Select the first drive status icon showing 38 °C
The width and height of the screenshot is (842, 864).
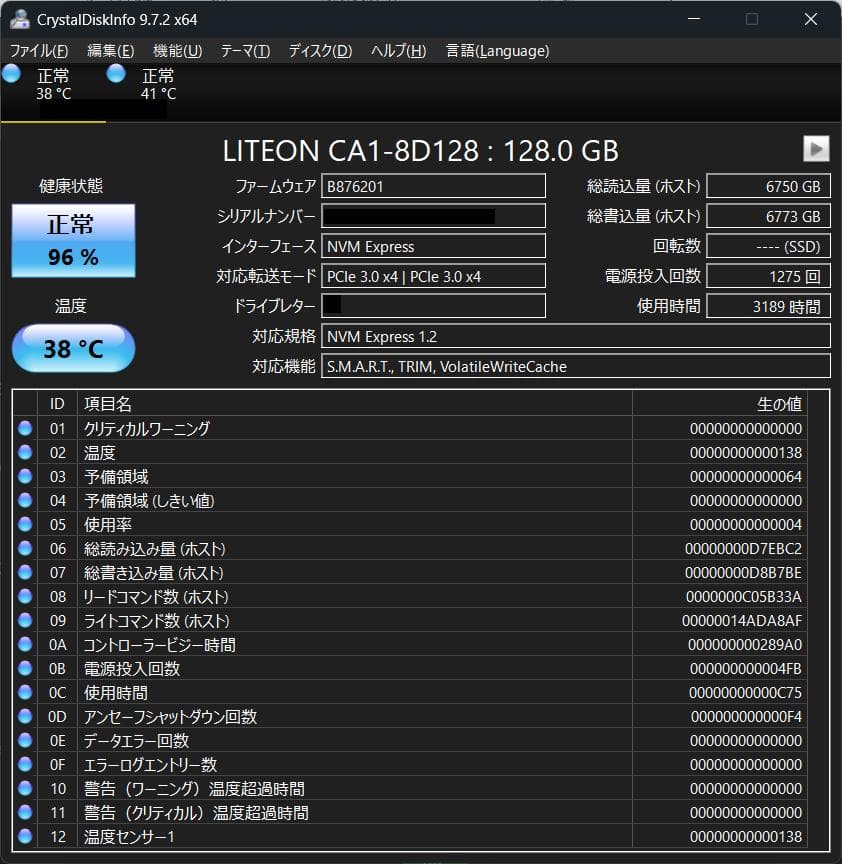coord(11,73)
